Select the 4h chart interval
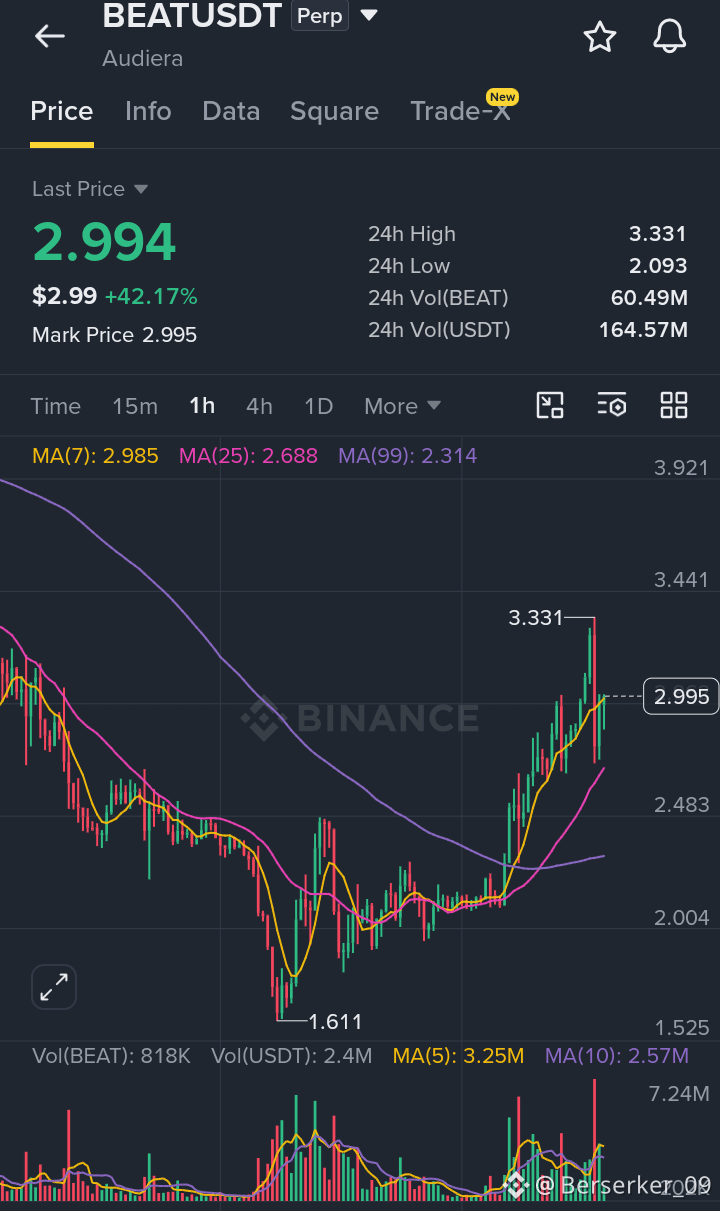This screenshot has width=720, height=1211. point(259,406)
